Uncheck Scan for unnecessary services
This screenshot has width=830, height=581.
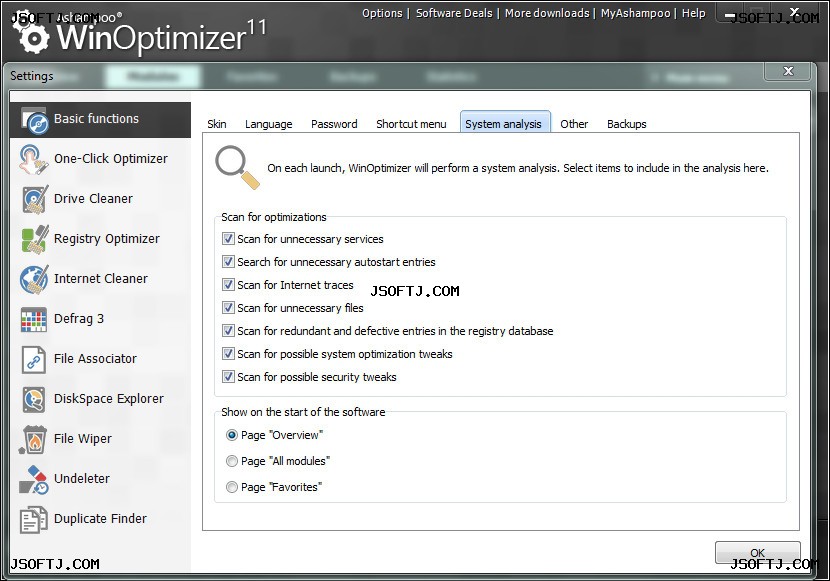[x=228, y=239]
